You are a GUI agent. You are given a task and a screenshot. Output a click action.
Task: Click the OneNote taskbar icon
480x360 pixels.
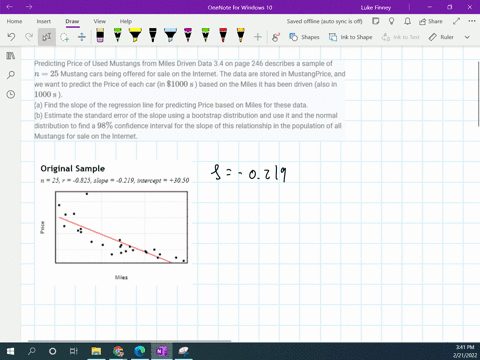point(161,351)
